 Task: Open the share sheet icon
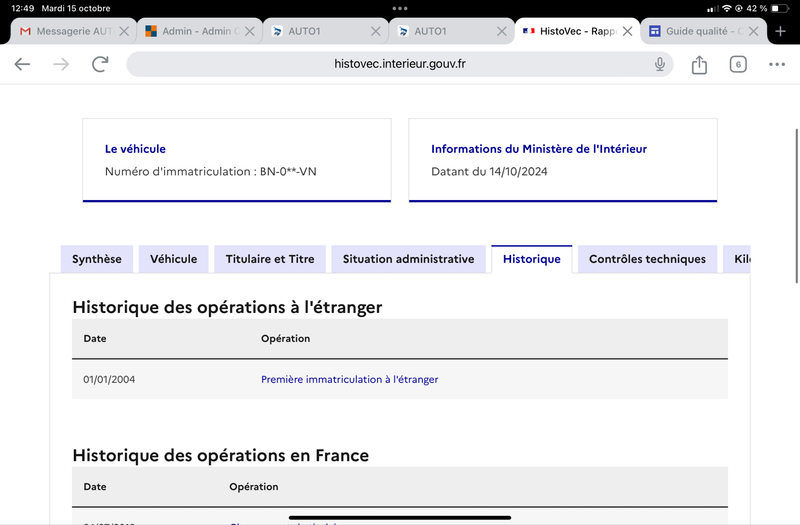pyautogui.click(x=699, y=65)
